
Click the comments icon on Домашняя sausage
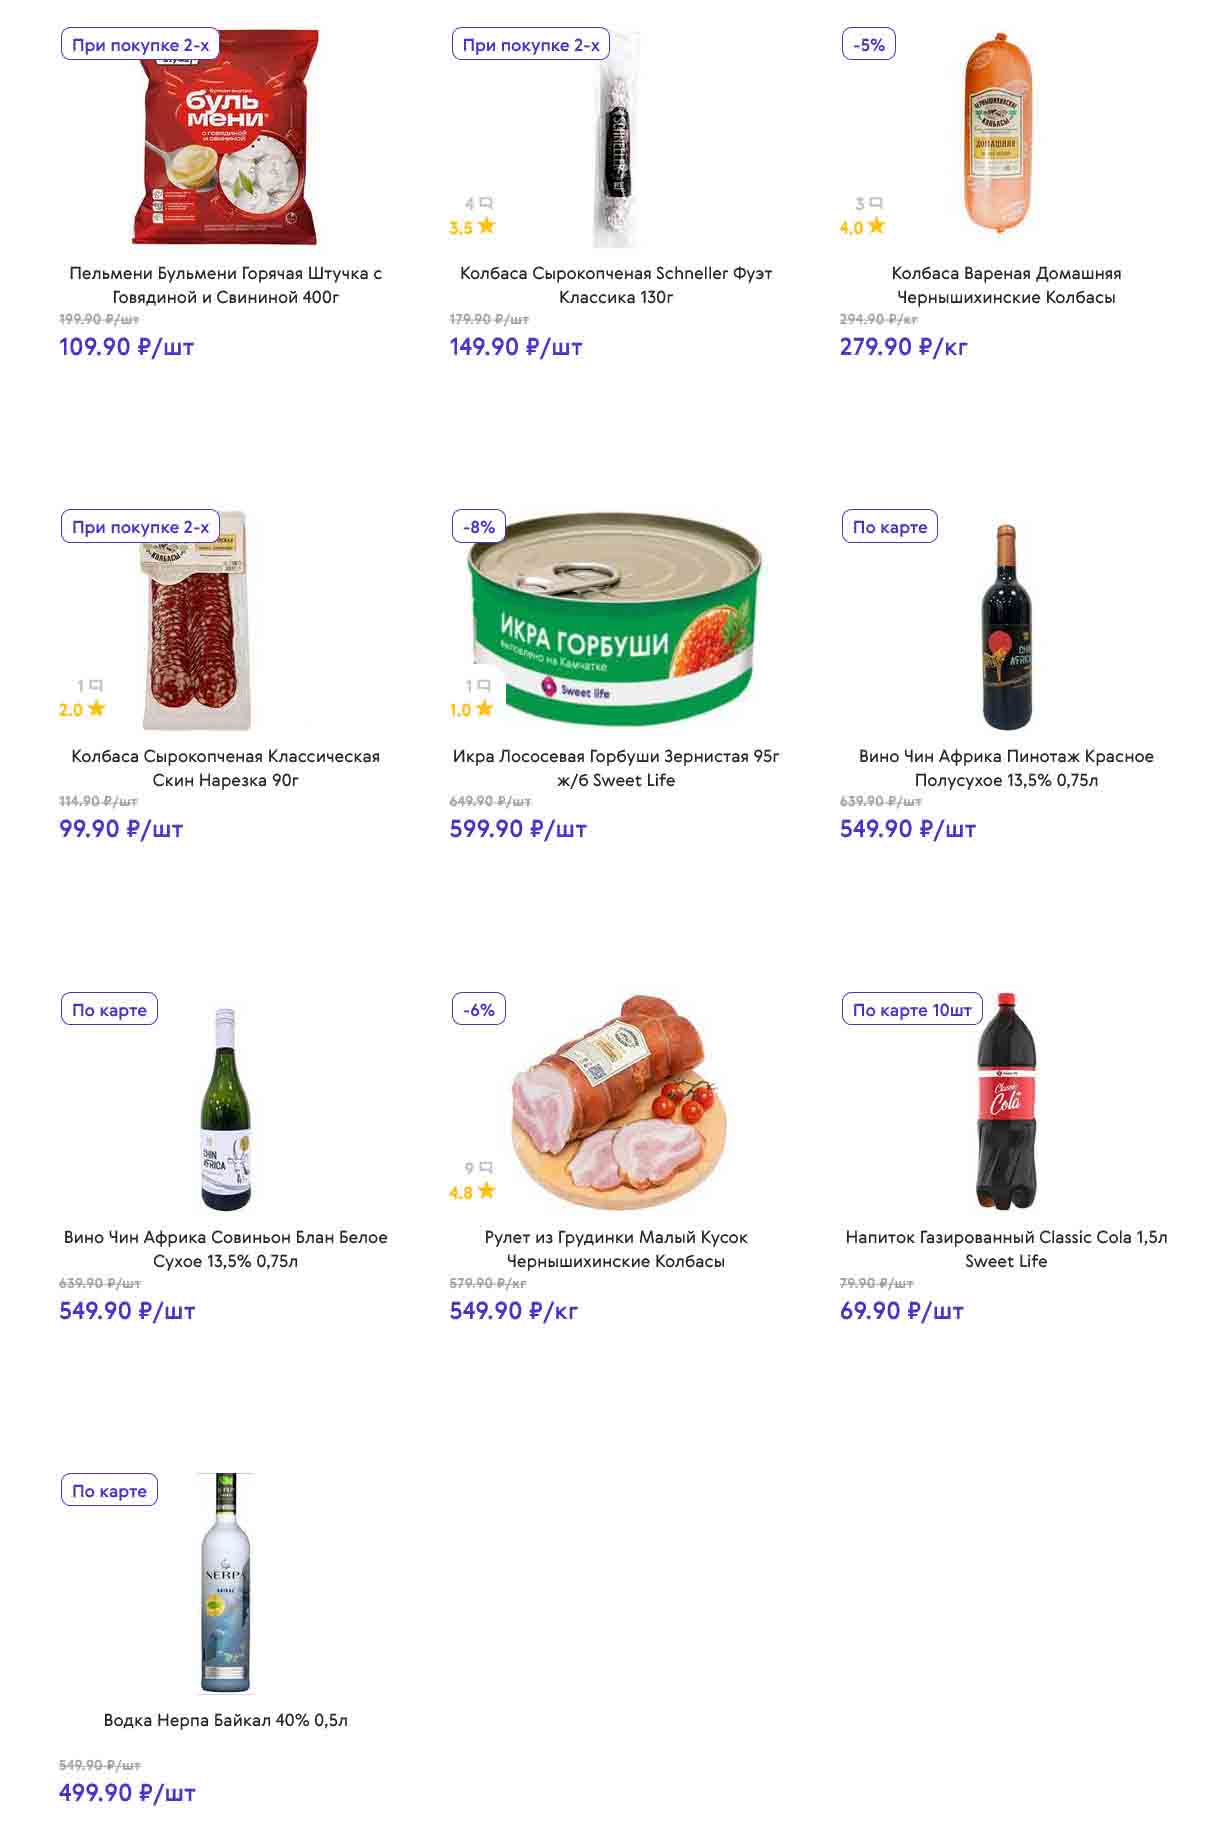[x=876, y=204]
